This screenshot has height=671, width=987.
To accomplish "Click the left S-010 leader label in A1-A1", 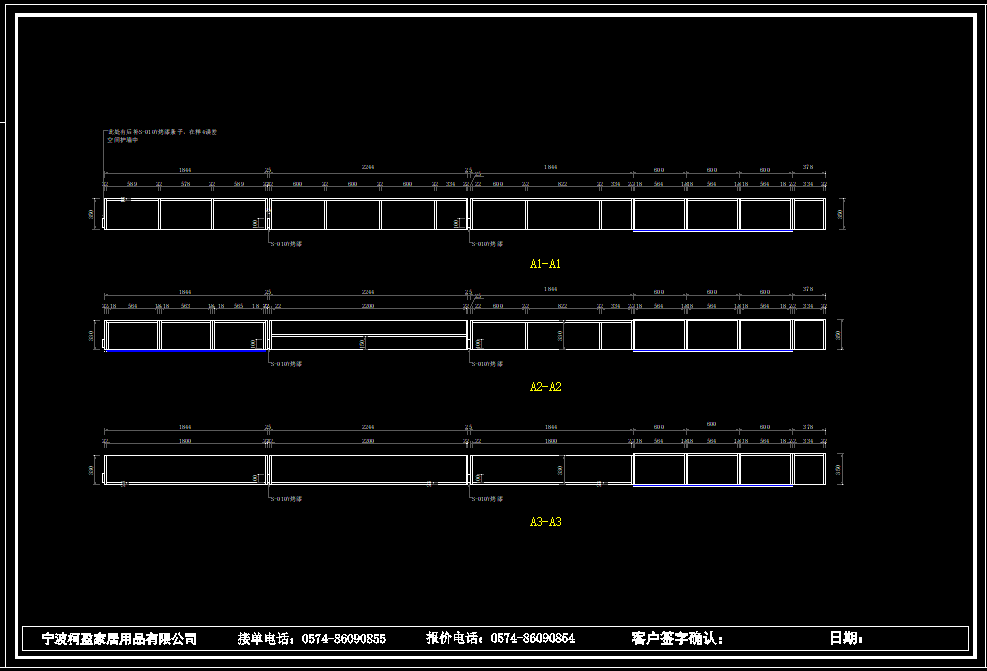I will (x=287, y=243).
